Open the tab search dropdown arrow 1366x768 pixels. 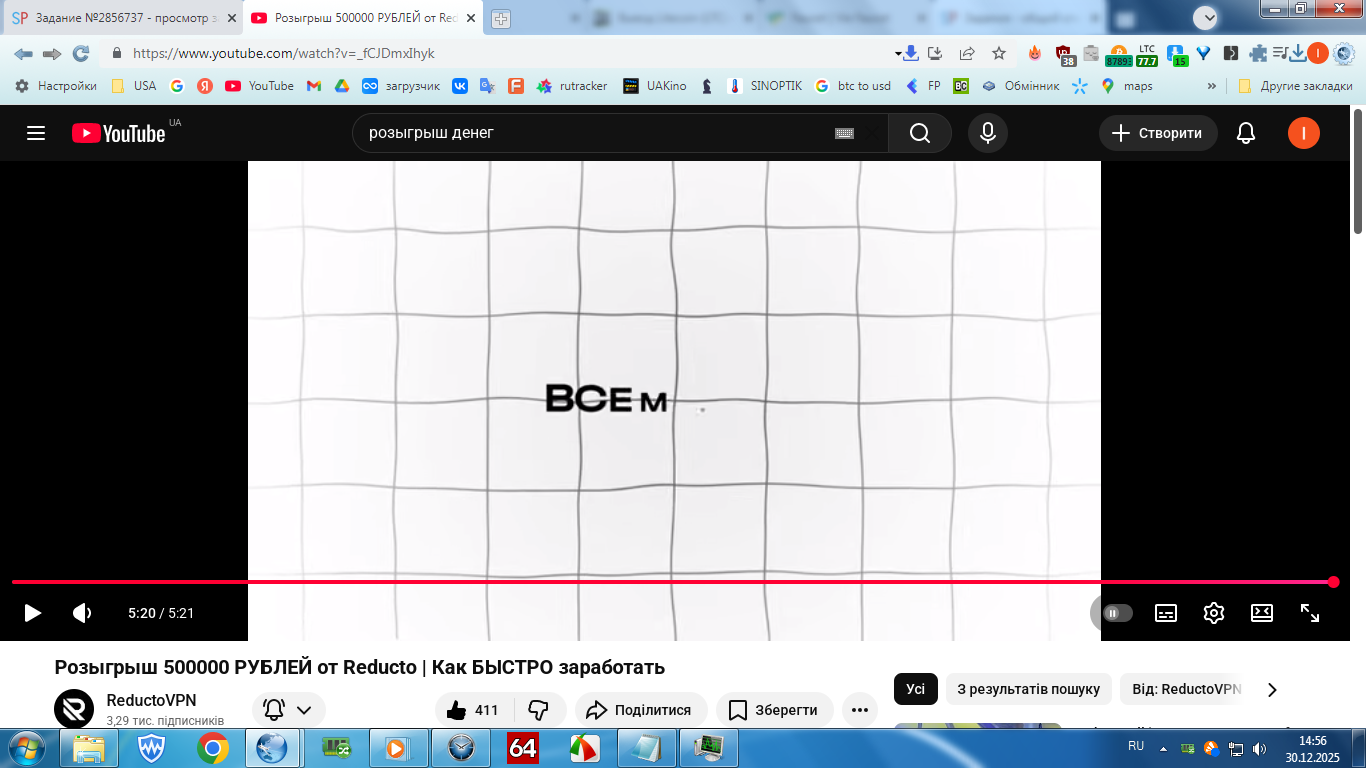point(1206,17)
